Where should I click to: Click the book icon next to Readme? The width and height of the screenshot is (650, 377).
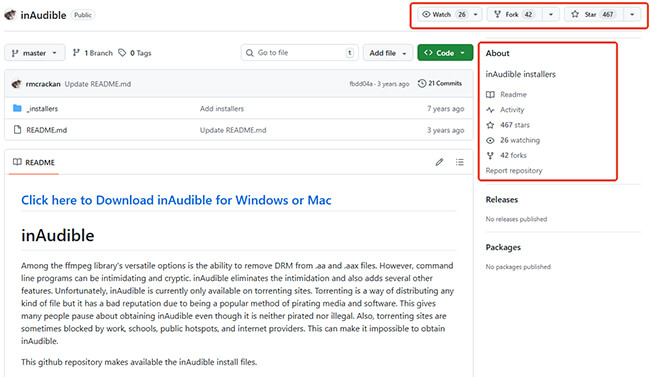click(490, 95)
